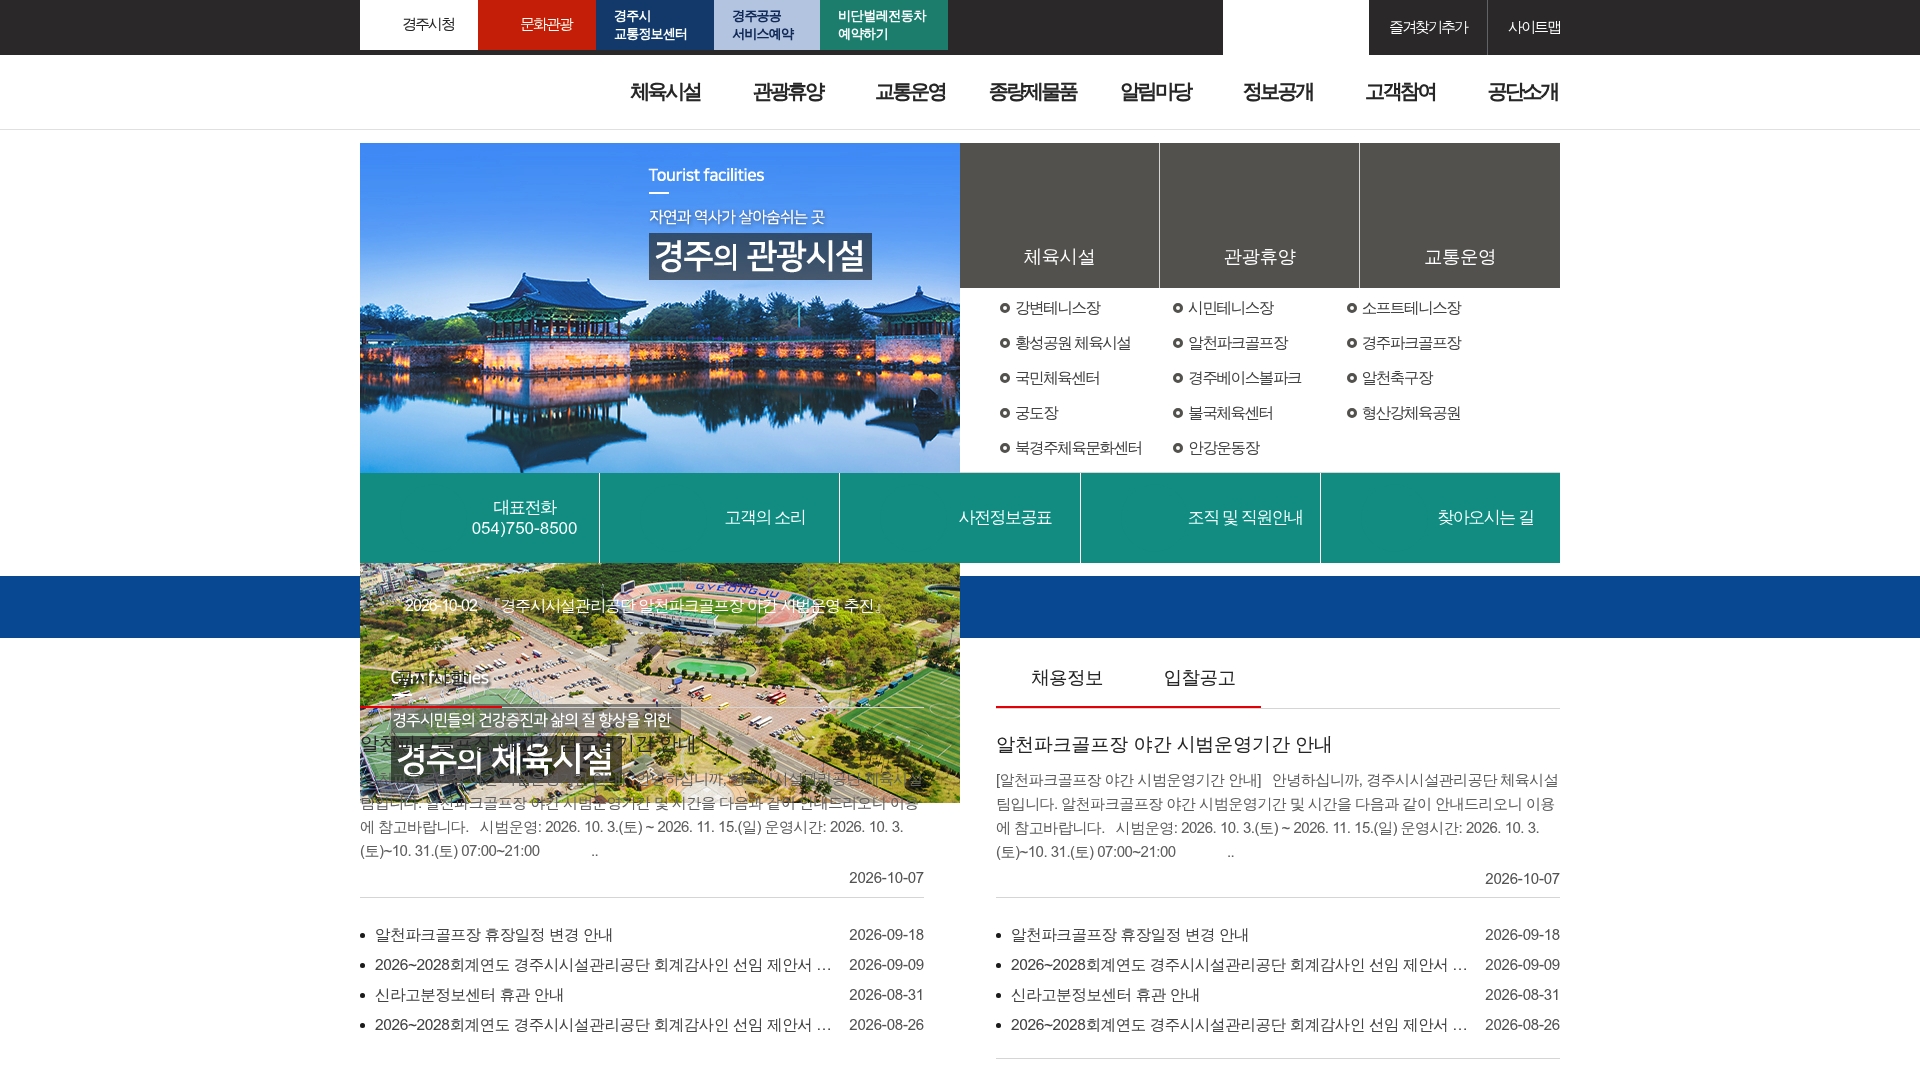Image resolution: width=1920 pixels, height=1080 pixels.
Task: Open the 관광휴양 main menu
Action: [x=789, y=92]
